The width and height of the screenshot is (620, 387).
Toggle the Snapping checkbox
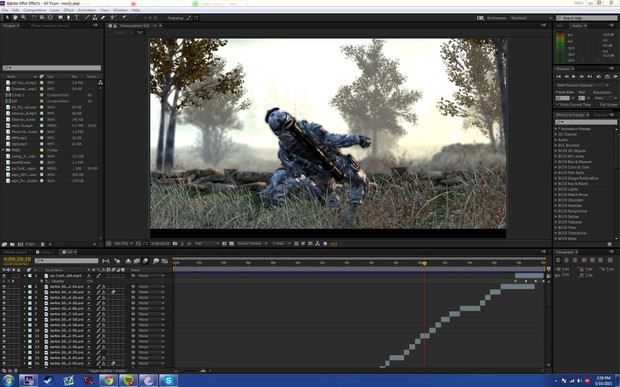(164, 18)
